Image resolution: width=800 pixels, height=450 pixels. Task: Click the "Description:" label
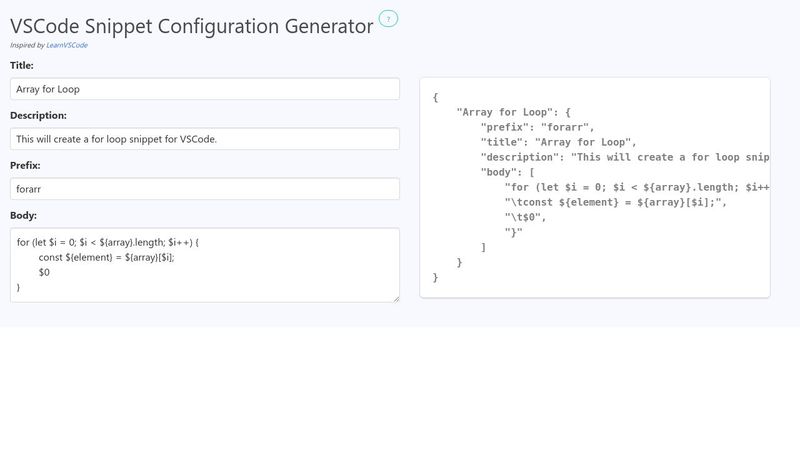[x=38, y=115]
